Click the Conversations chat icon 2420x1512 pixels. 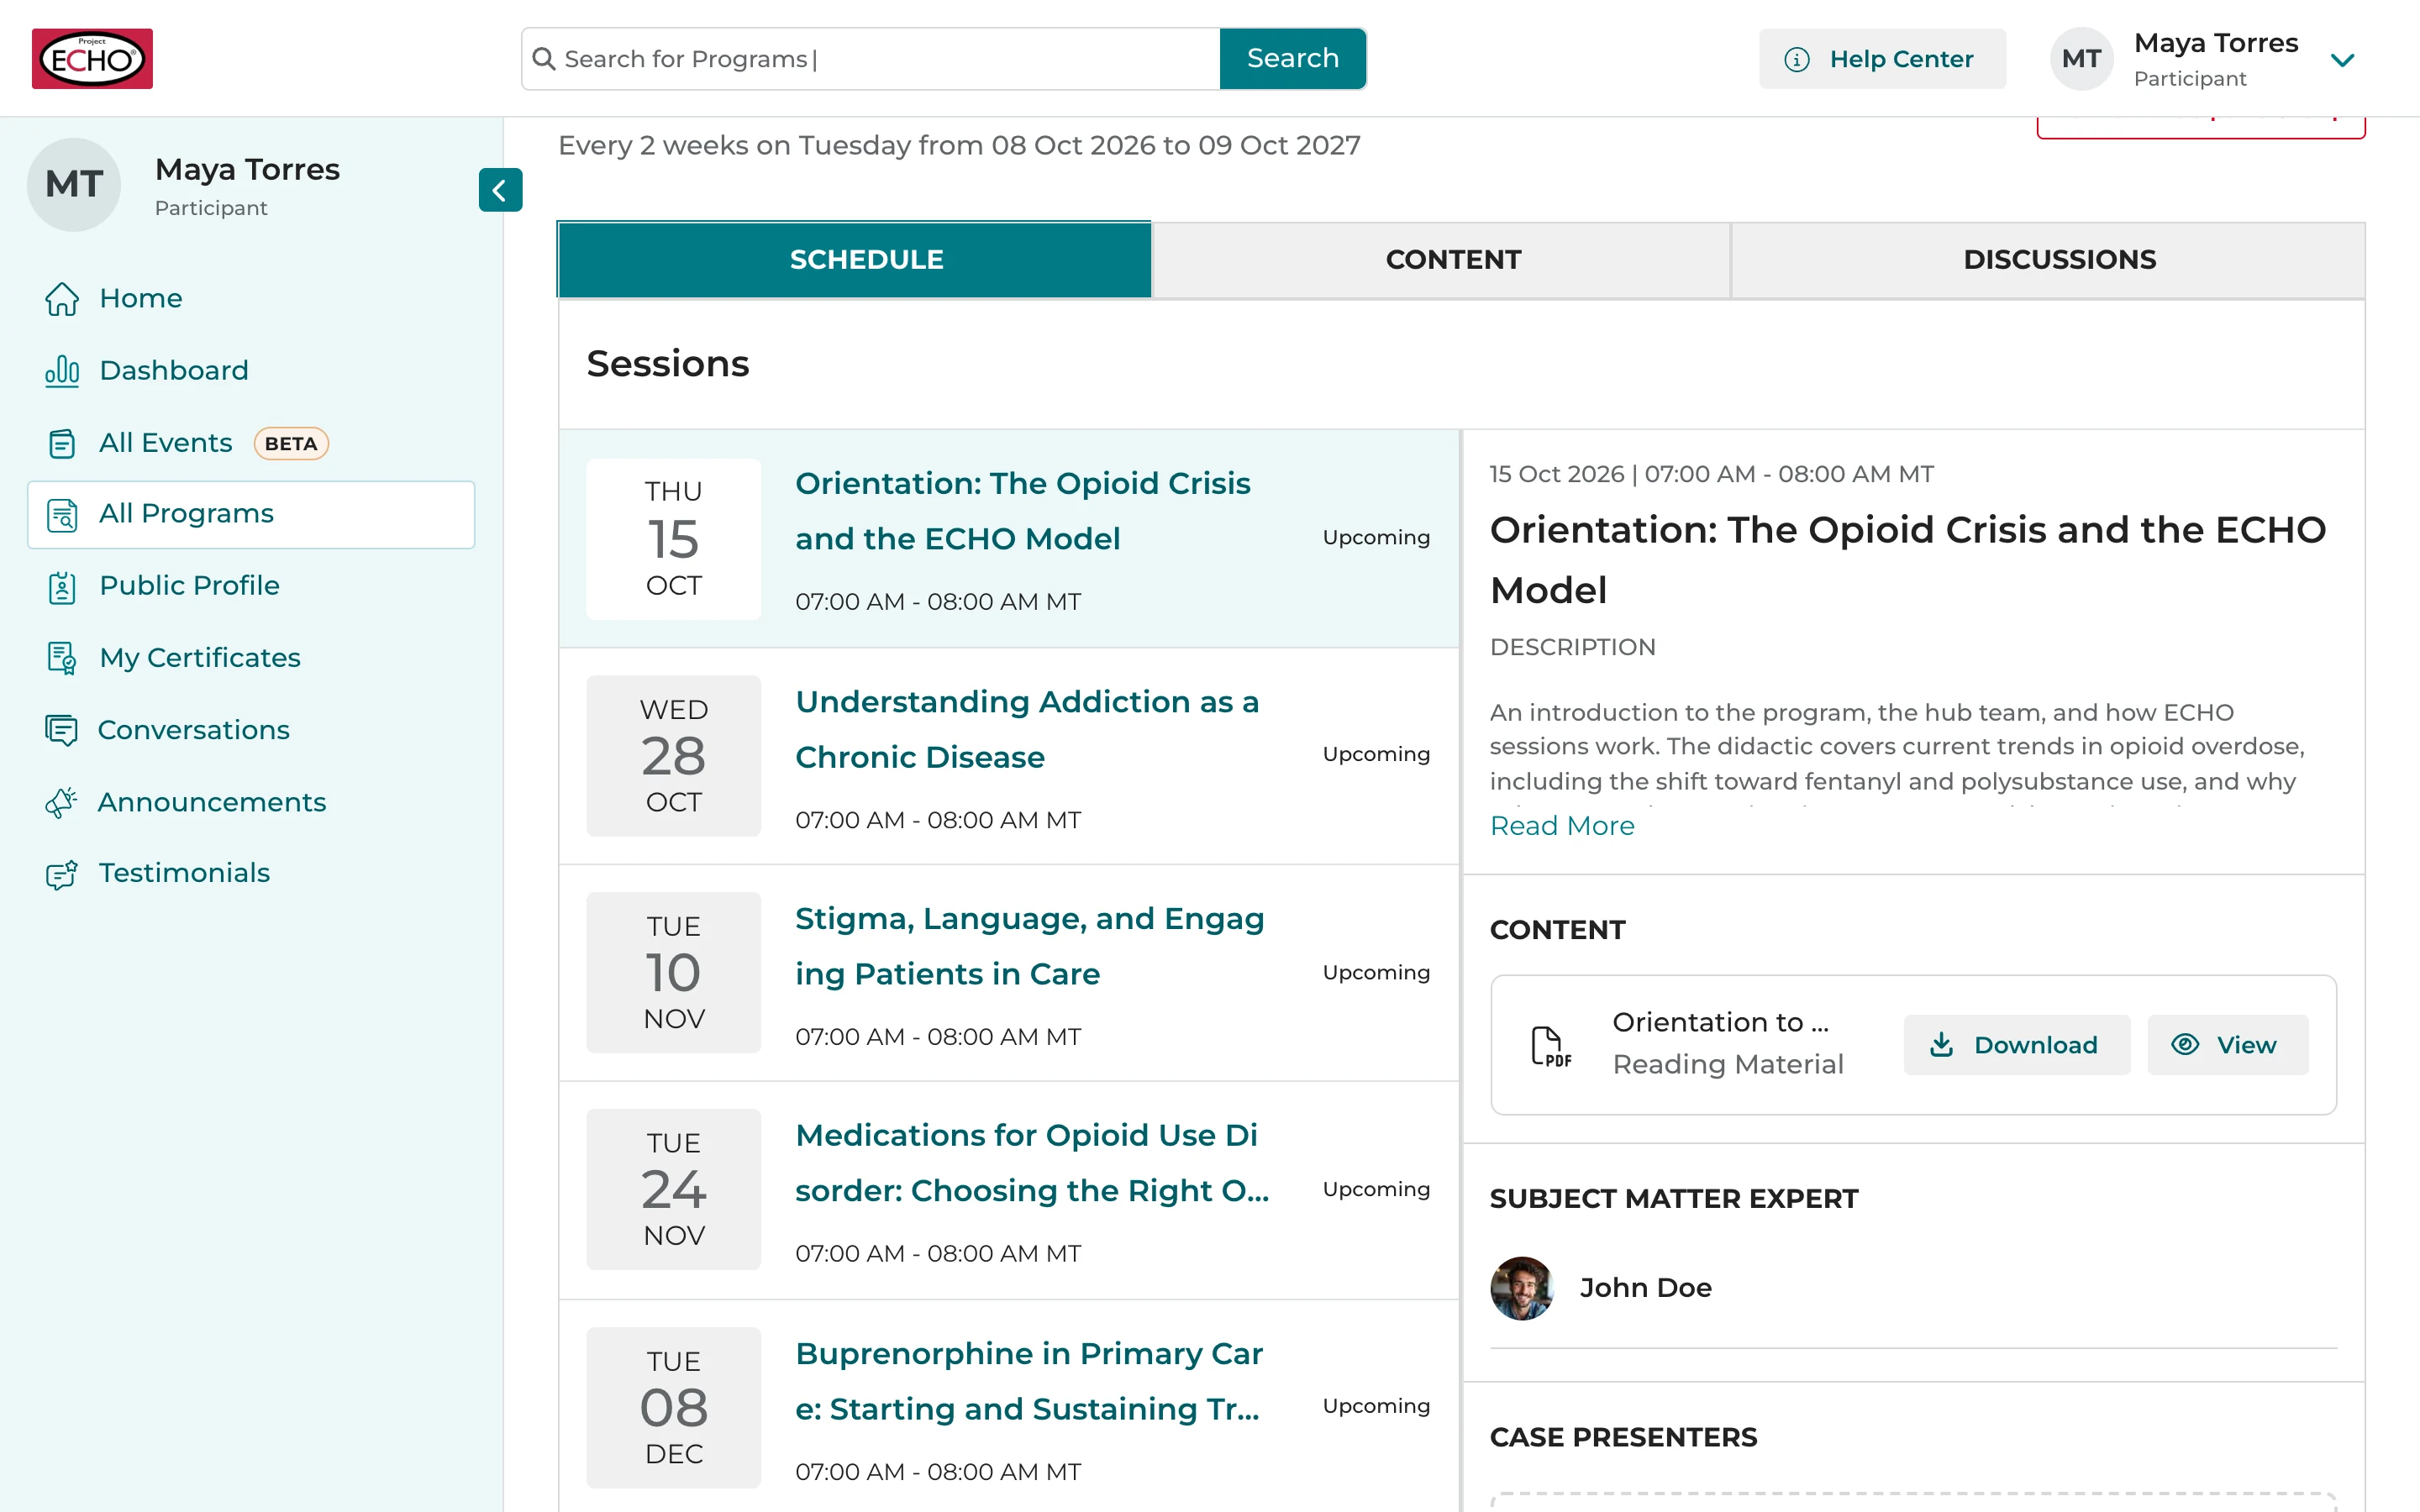pos(61,730)
